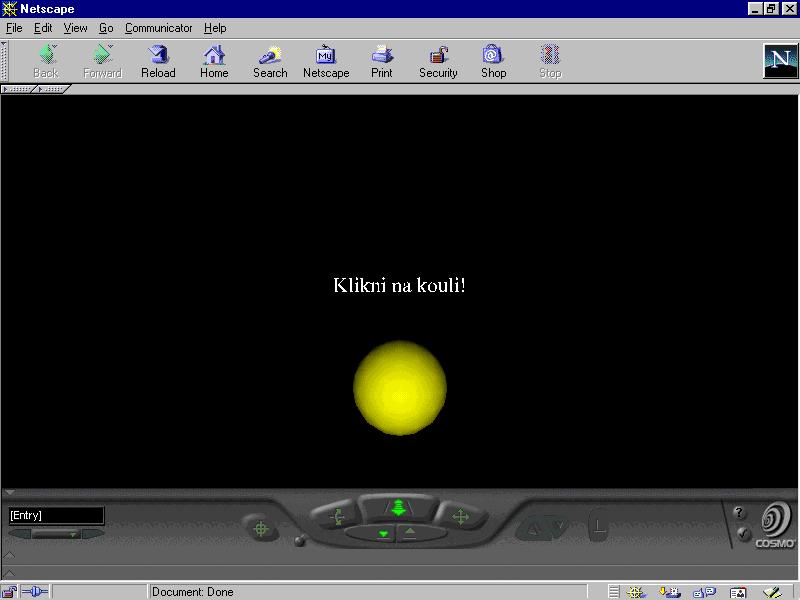Expand the second collapsed Netscape toolbar tab

(x=52, y=89)
